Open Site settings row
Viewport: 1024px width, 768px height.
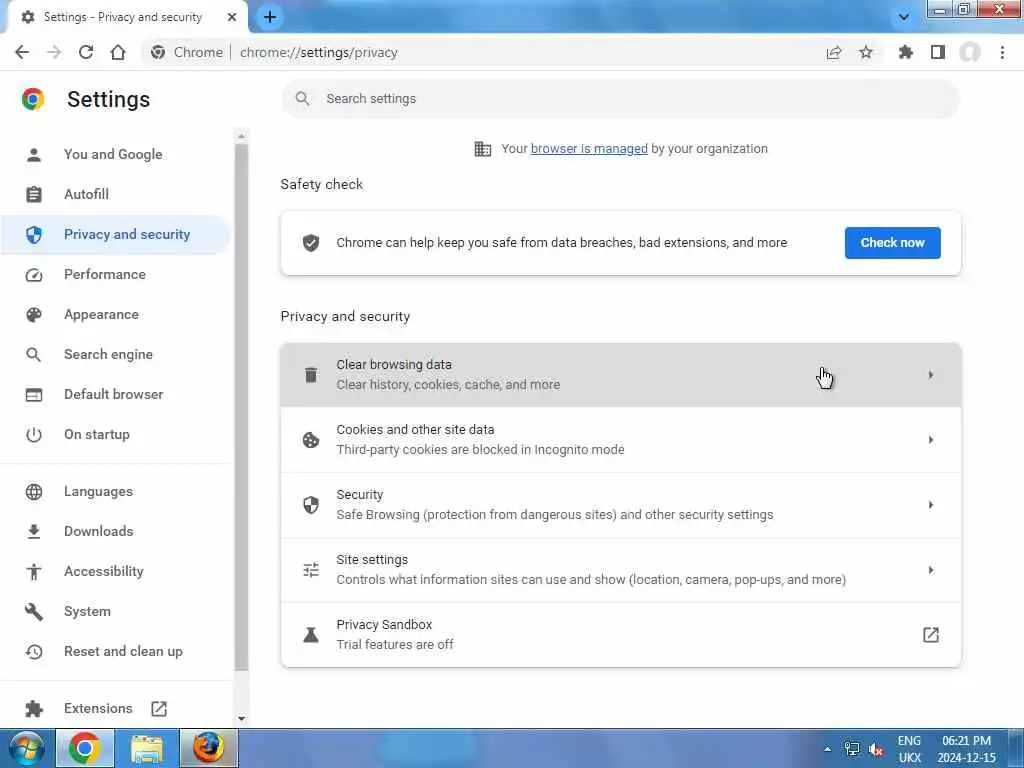click(x=620, y=569)
